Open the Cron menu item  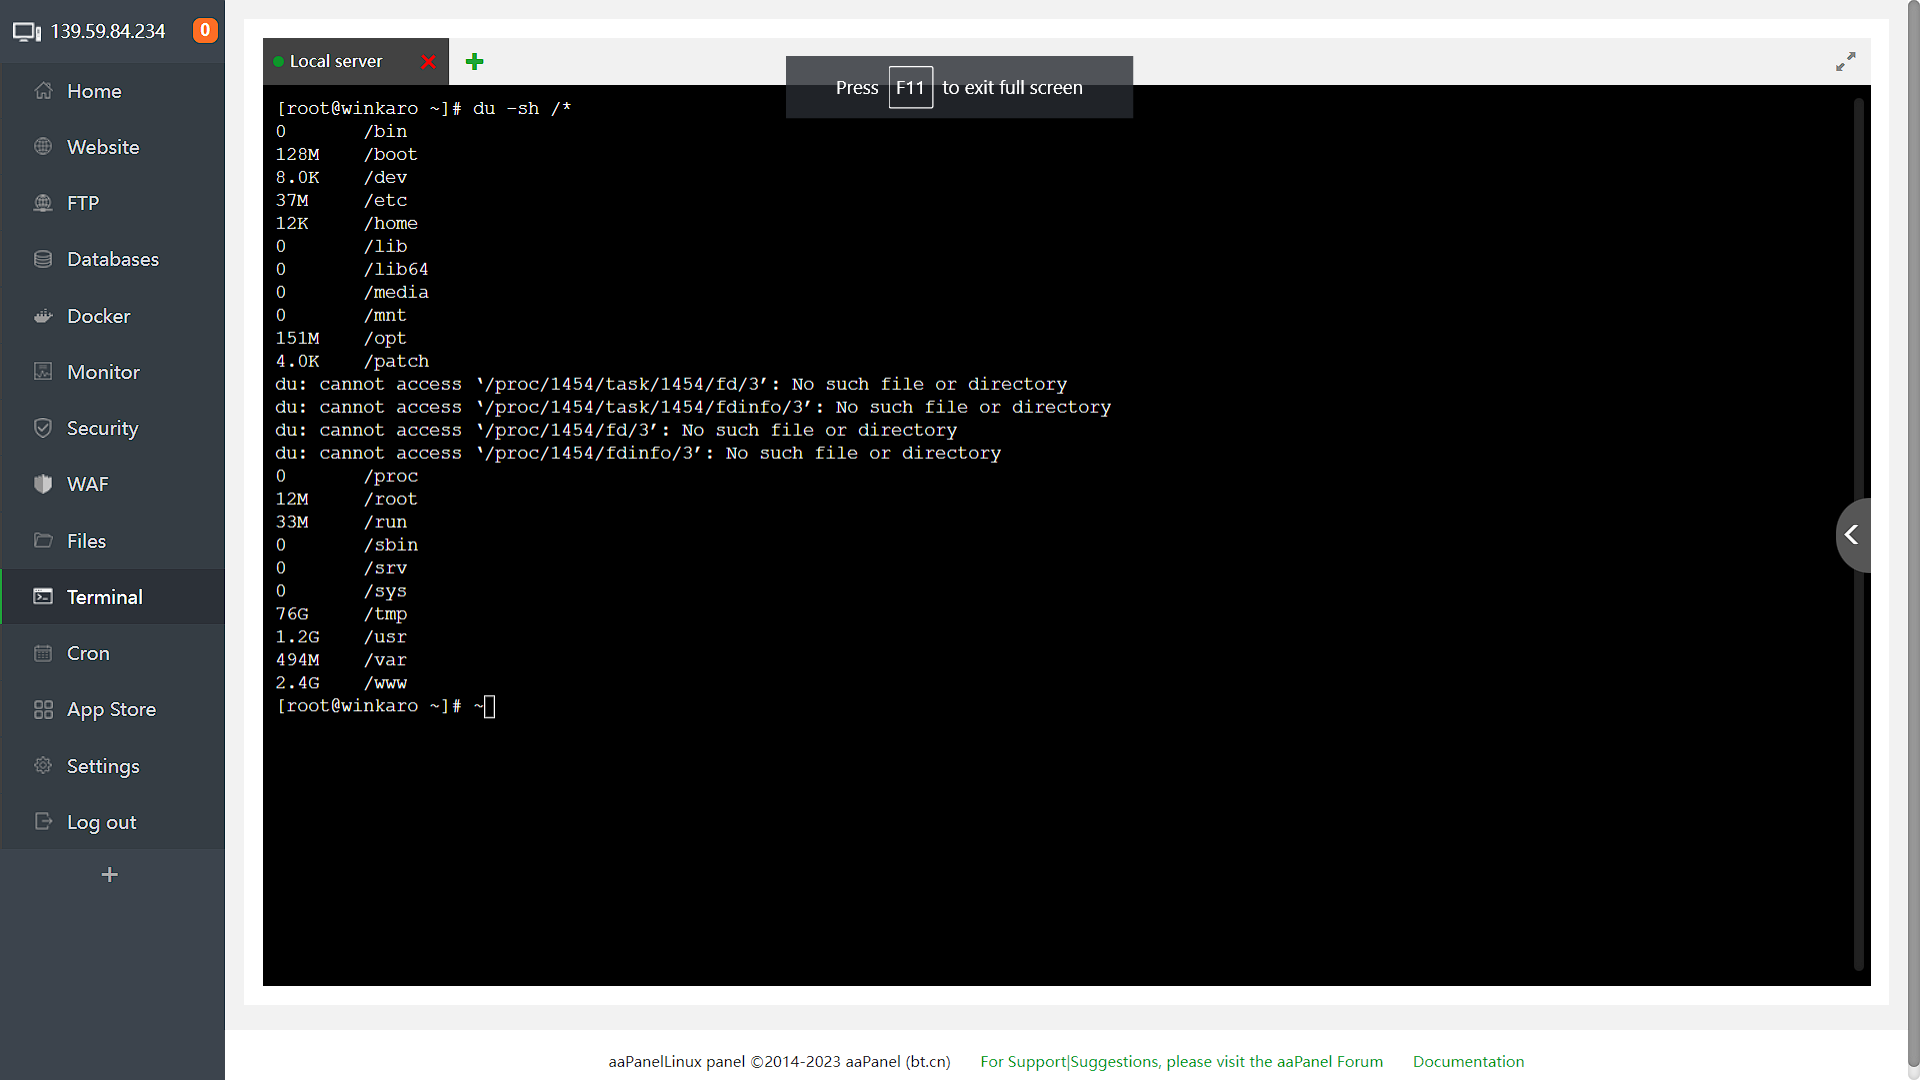point(88,653)
